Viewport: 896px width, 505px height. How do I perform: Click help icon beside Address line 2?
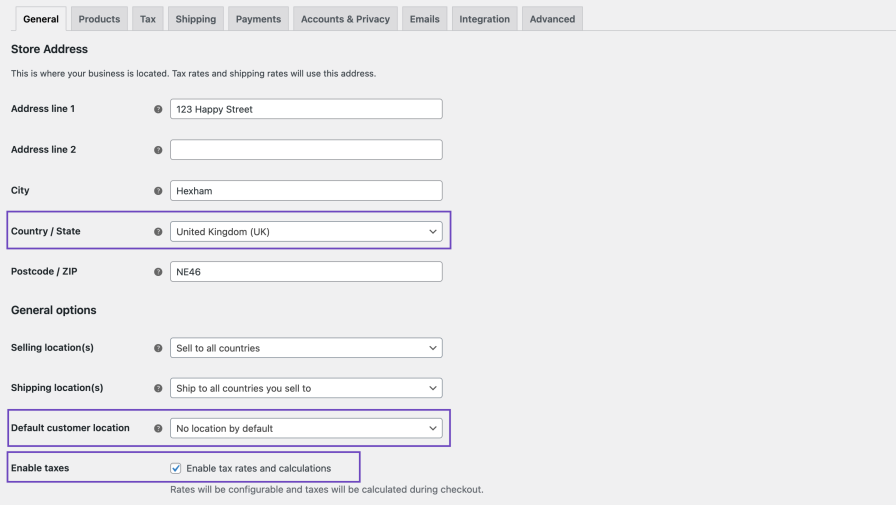(x=158, y=150)
